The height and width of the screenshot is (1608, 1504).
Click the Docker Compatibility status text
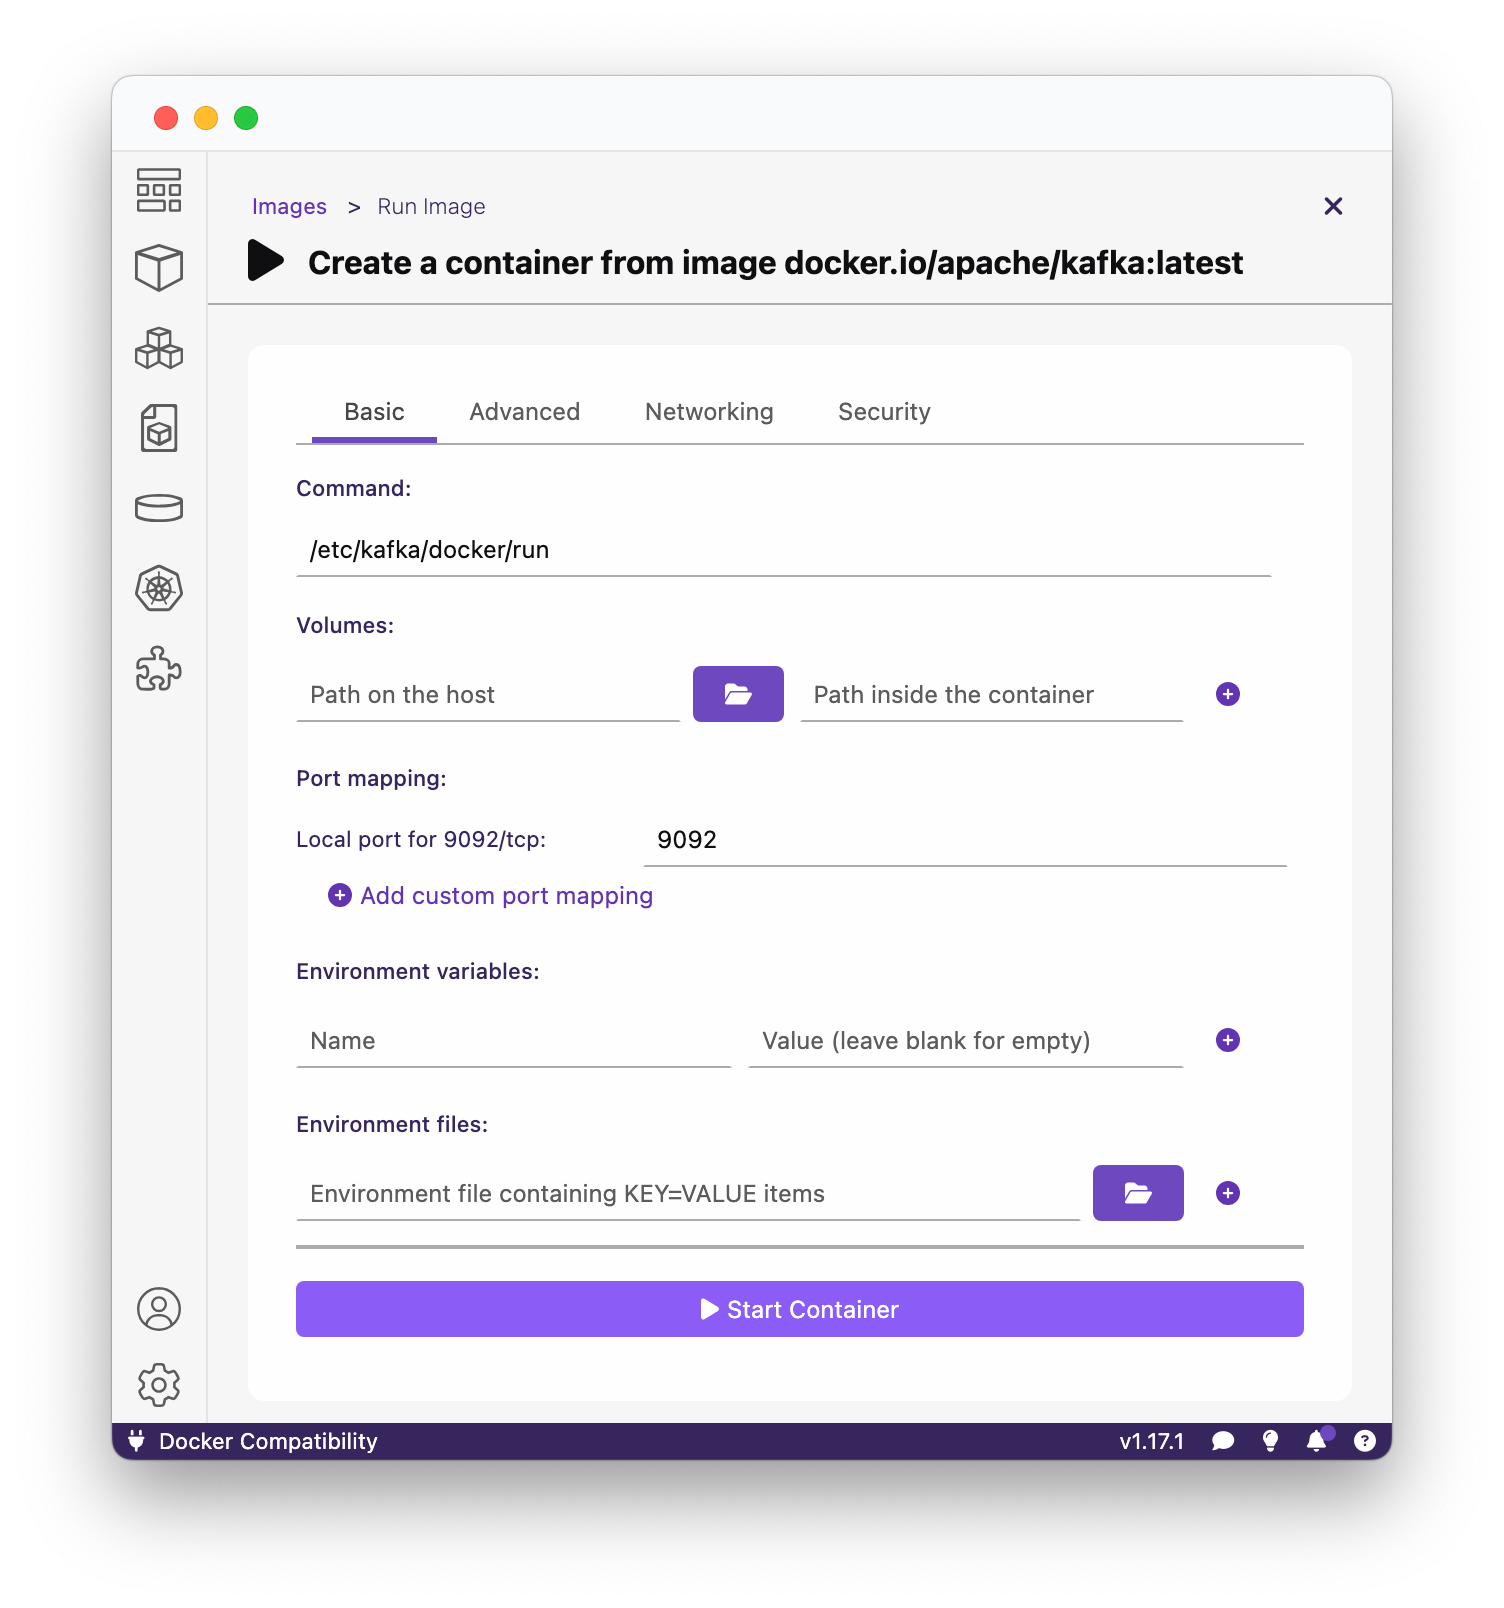[268, 1441]
